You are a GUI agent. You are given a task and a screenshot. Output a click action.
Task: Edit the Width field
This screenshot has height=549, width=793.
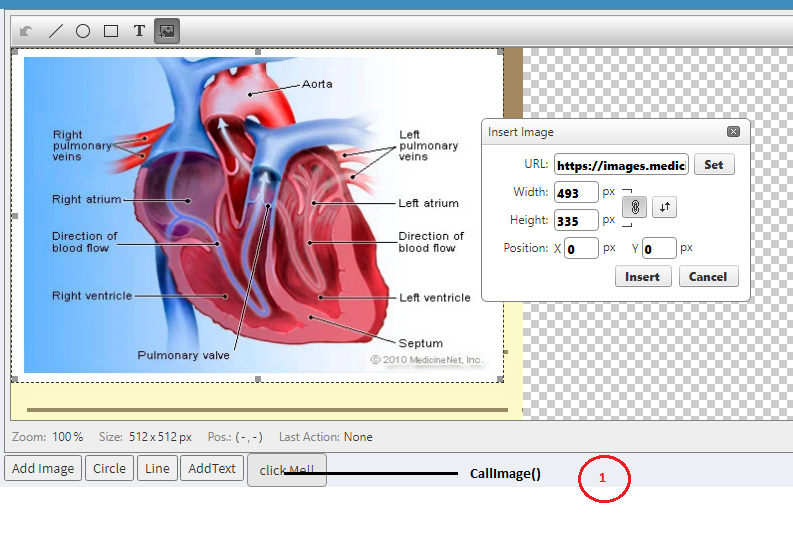point(576,193)
